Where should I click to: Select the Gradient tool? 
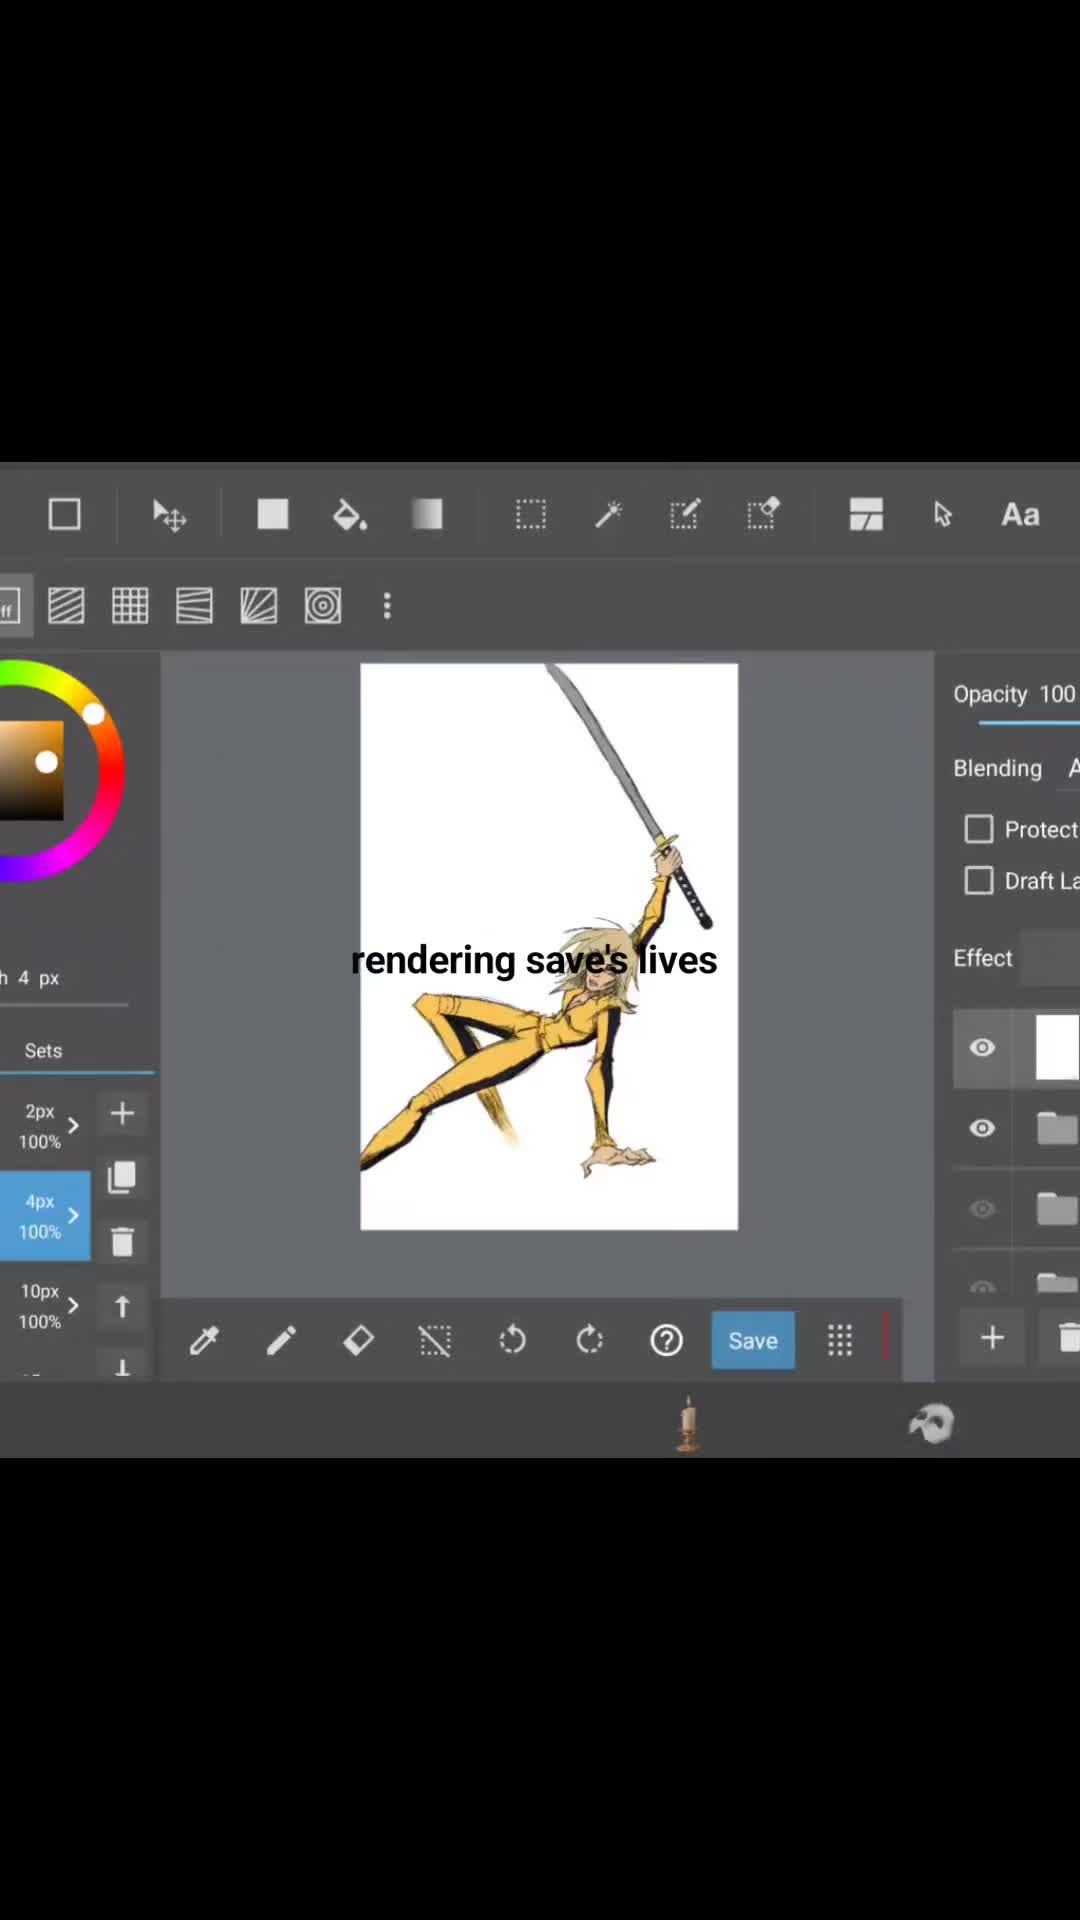427,514
